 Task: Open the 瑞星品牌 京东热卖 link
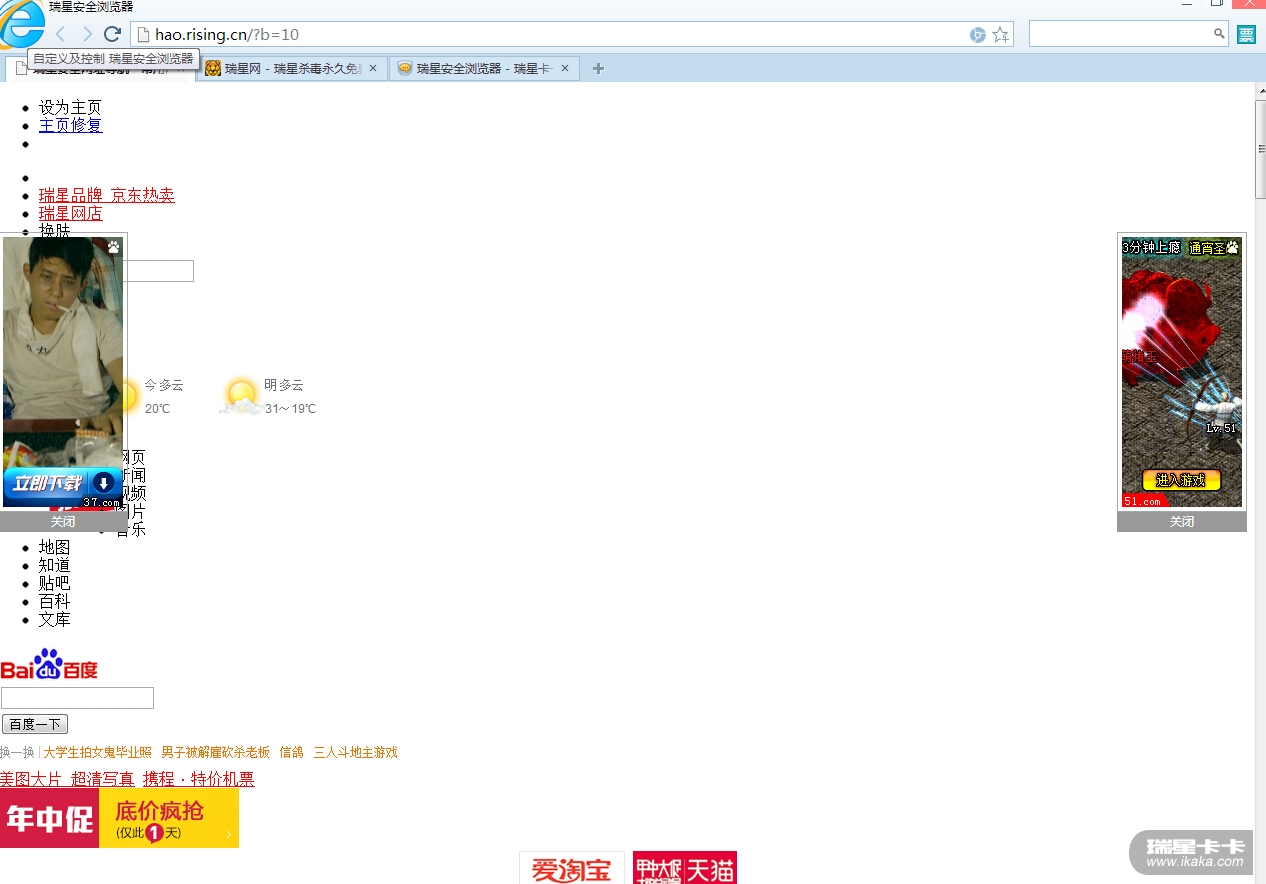tap(107, 195)
